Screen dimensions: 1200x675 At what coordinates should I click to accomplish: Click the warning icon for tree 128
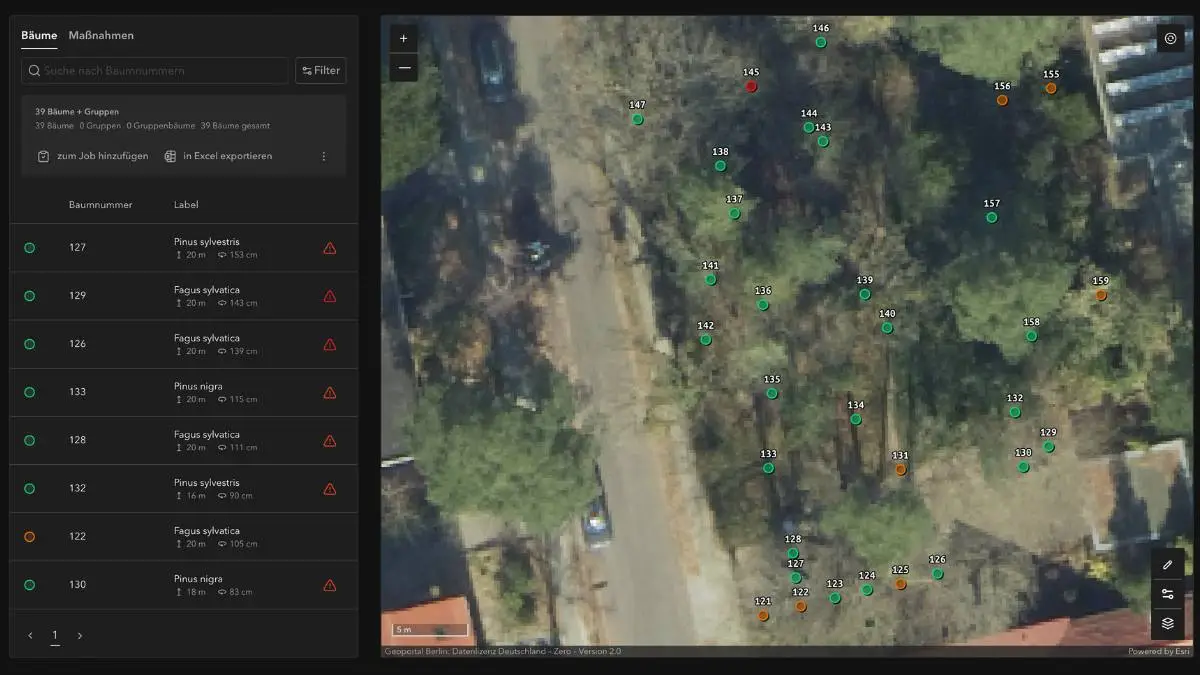(x=330, y=441)
